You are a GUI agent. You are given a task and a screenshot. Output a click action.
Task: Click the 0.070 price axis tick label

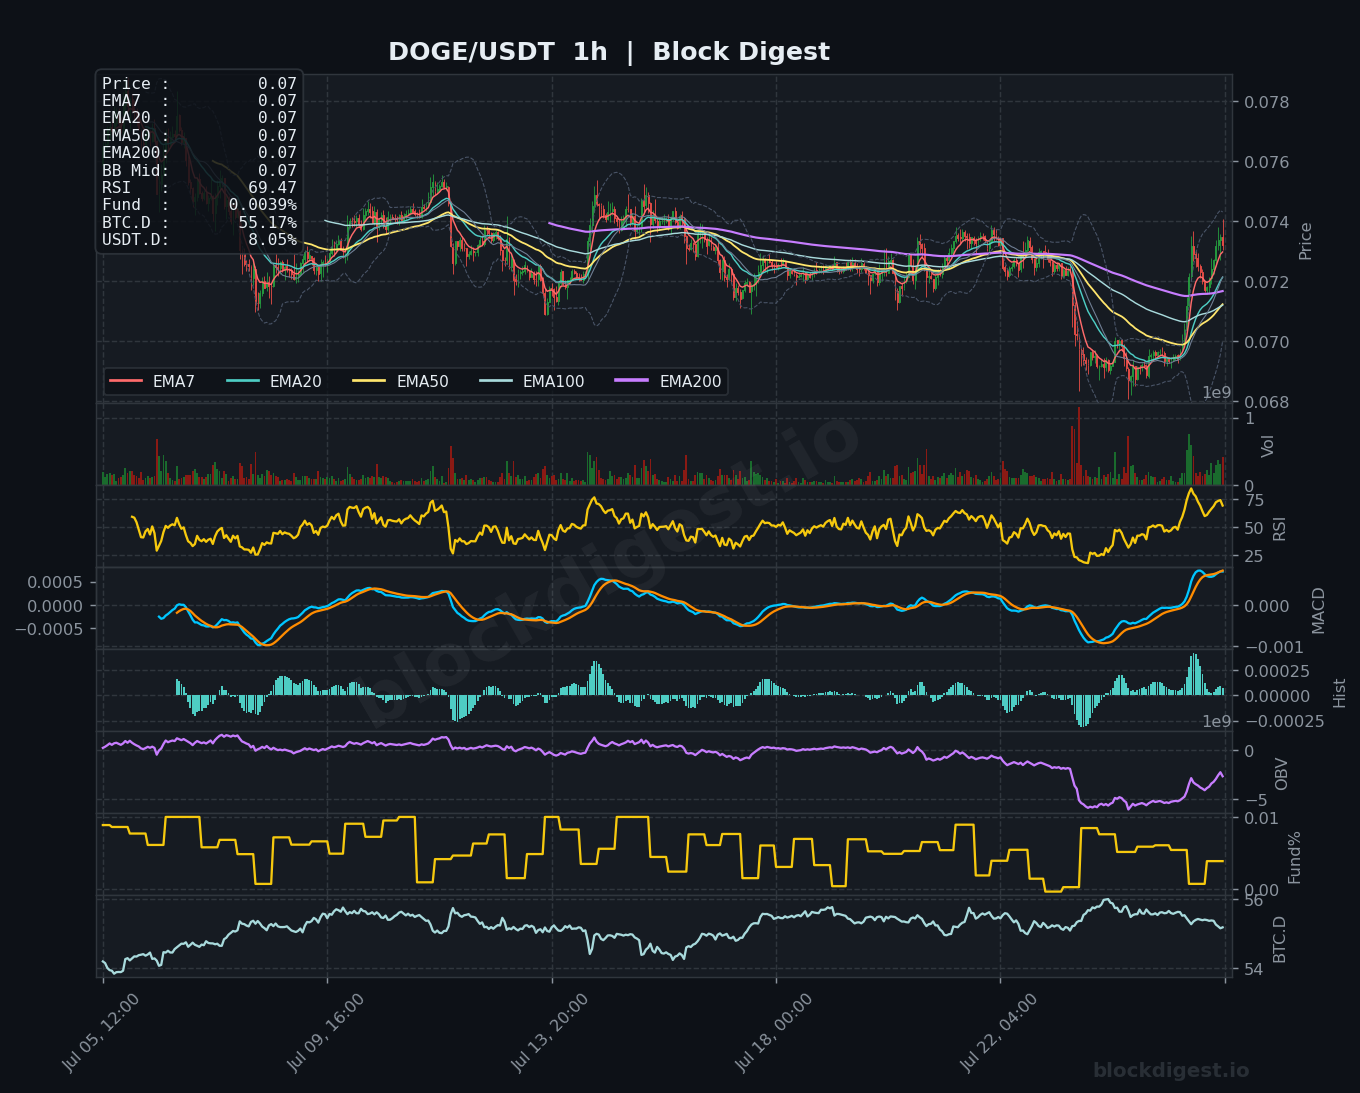click(x=1267, y=342)
